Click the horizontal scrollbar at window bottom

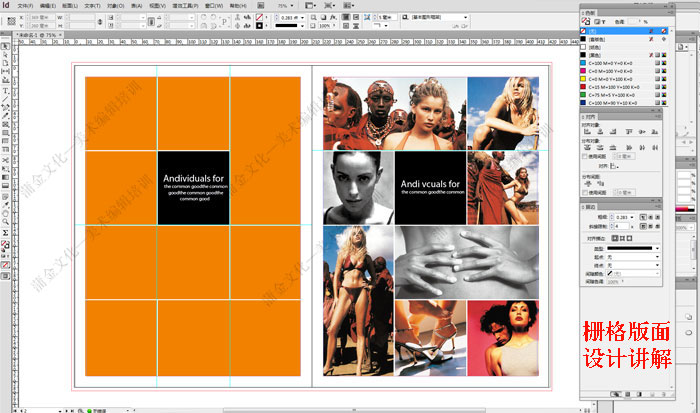coord(354,410)
